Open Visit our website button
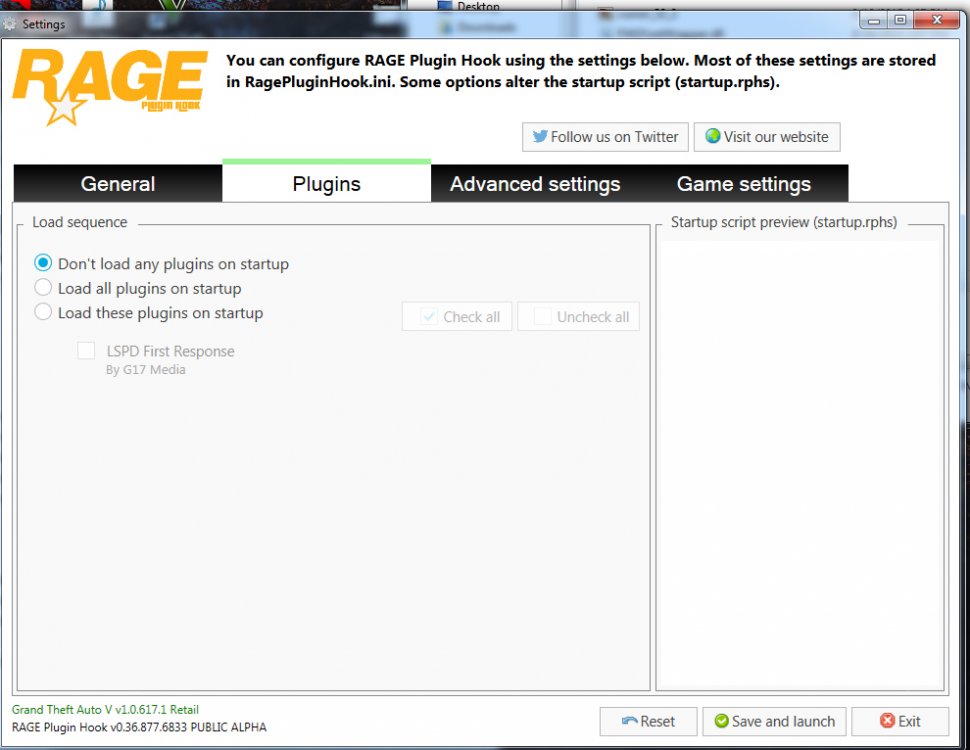The width and height of the screenshot is (970, 750). [766, 137]
